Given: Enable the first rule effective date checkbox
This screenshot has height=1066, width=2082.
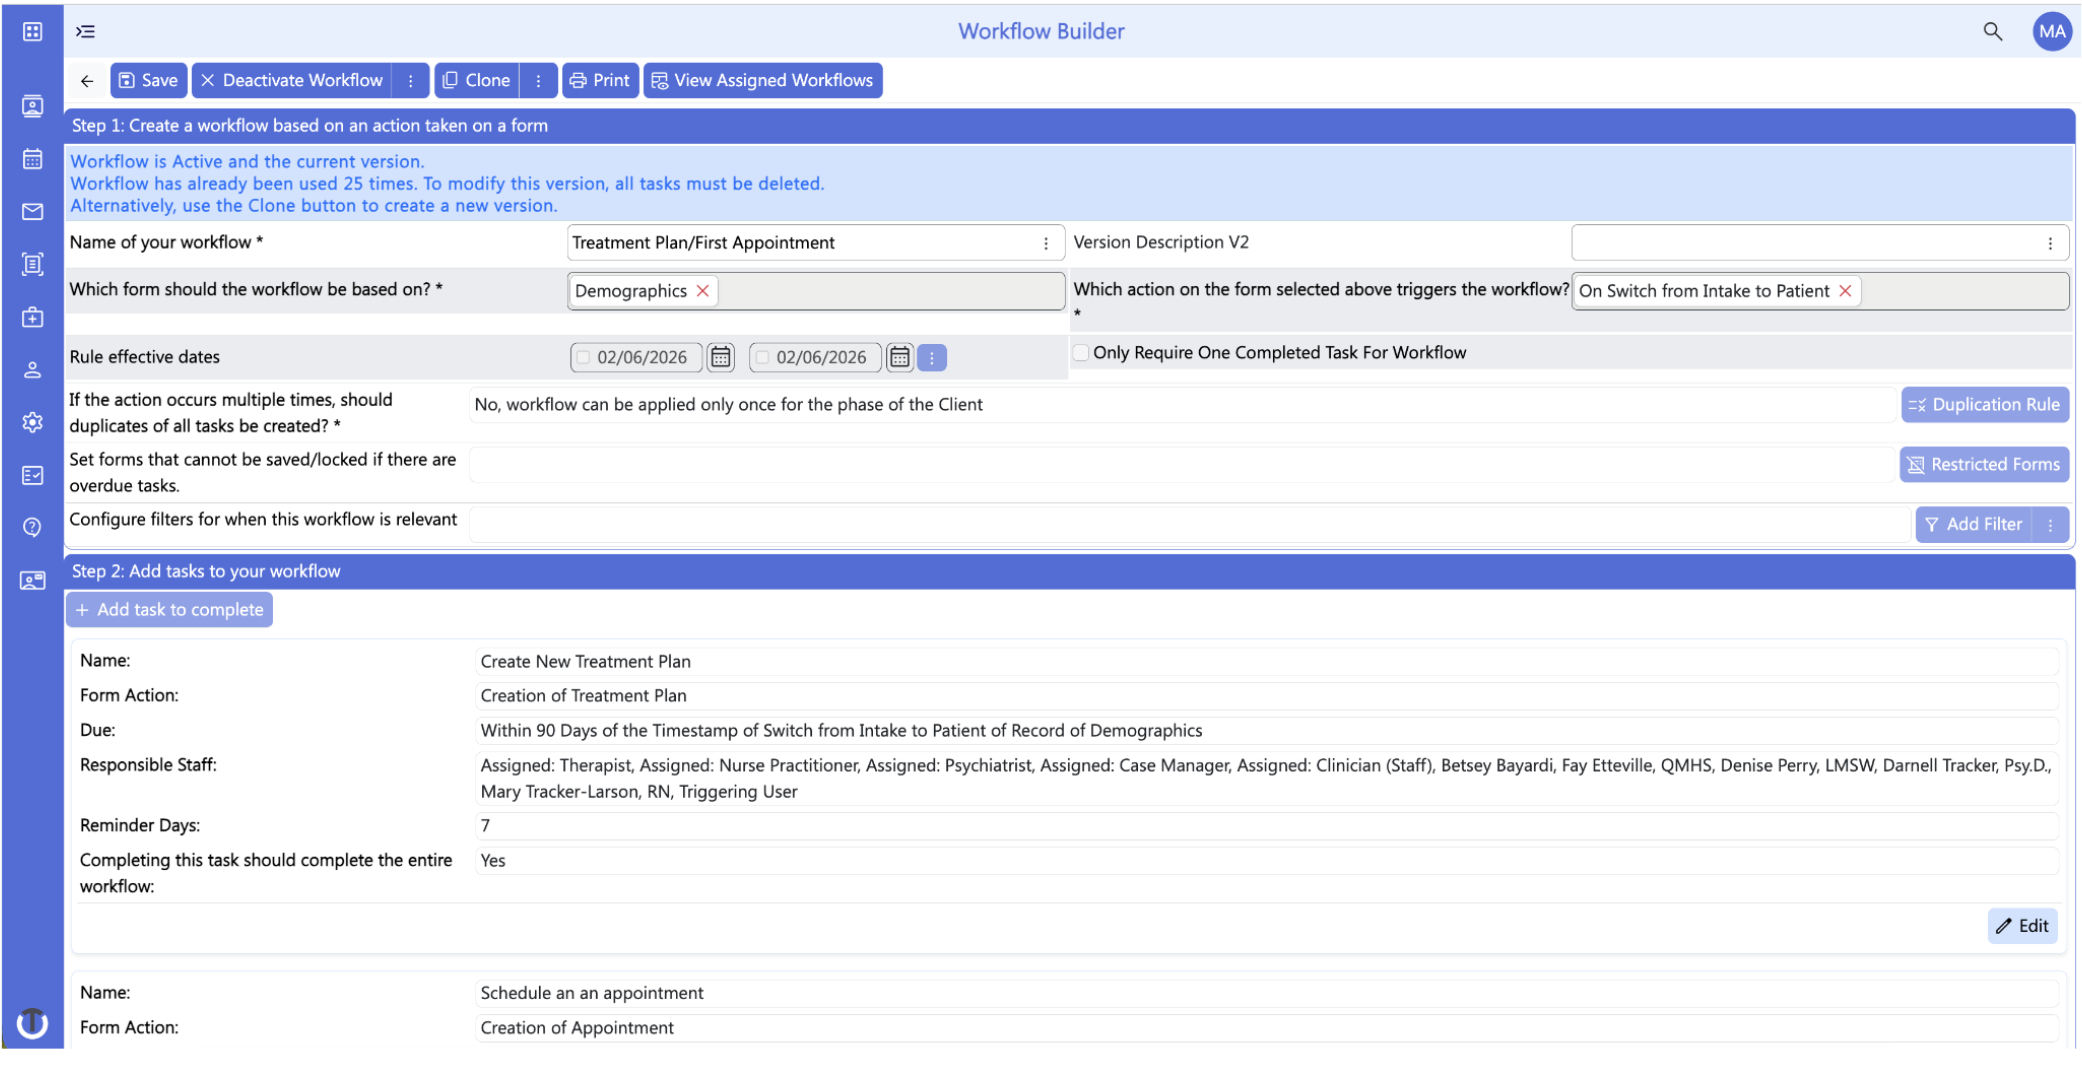Looking at the screenshot, I should [x=583, y=357].
